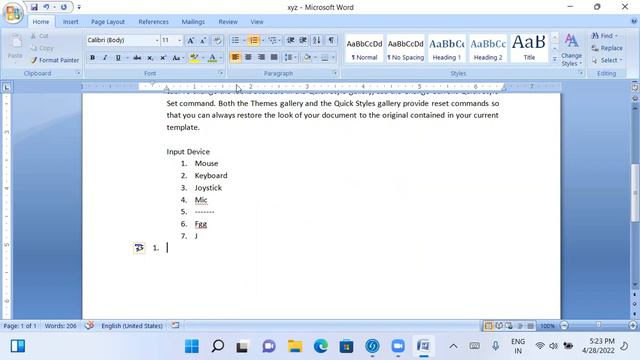Image resolution: width=640 pixels, height=360 pixels.
Task: Click the highlight color marker icon
Action: (x=195, y=58)
